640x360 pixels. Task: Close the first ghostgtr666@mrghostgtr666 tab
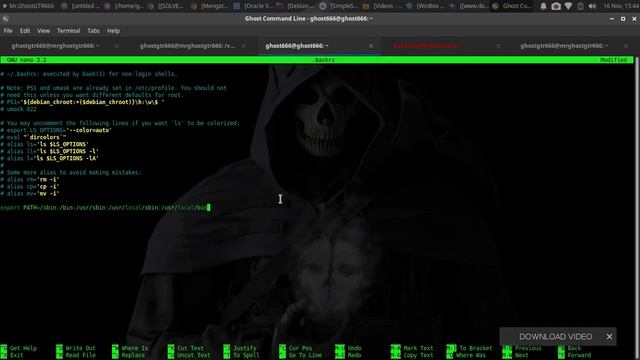(x=117, y=46)
